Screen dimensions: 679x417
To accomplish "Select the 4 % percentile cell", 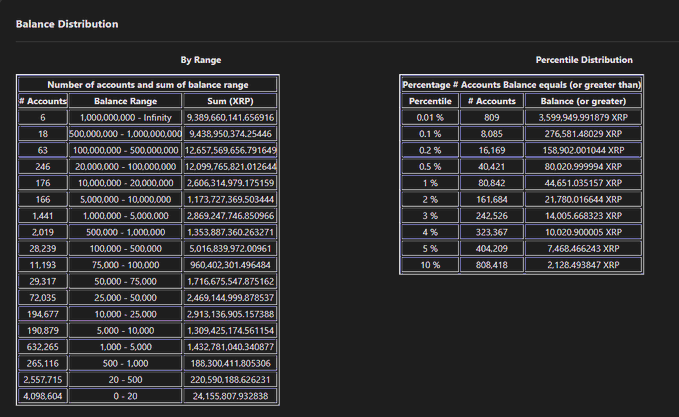I will [430, 232].
